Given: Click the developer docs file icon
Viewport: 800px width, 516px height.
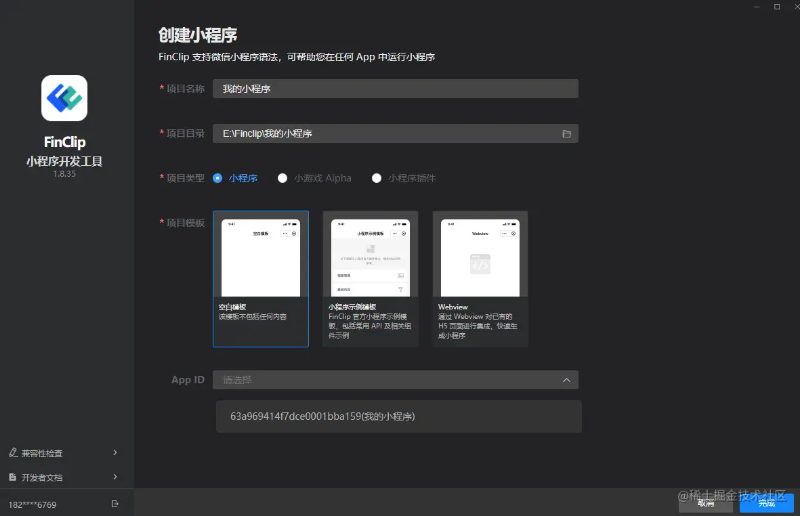Looking at the screenshot, I should click(x=13, y=477).
